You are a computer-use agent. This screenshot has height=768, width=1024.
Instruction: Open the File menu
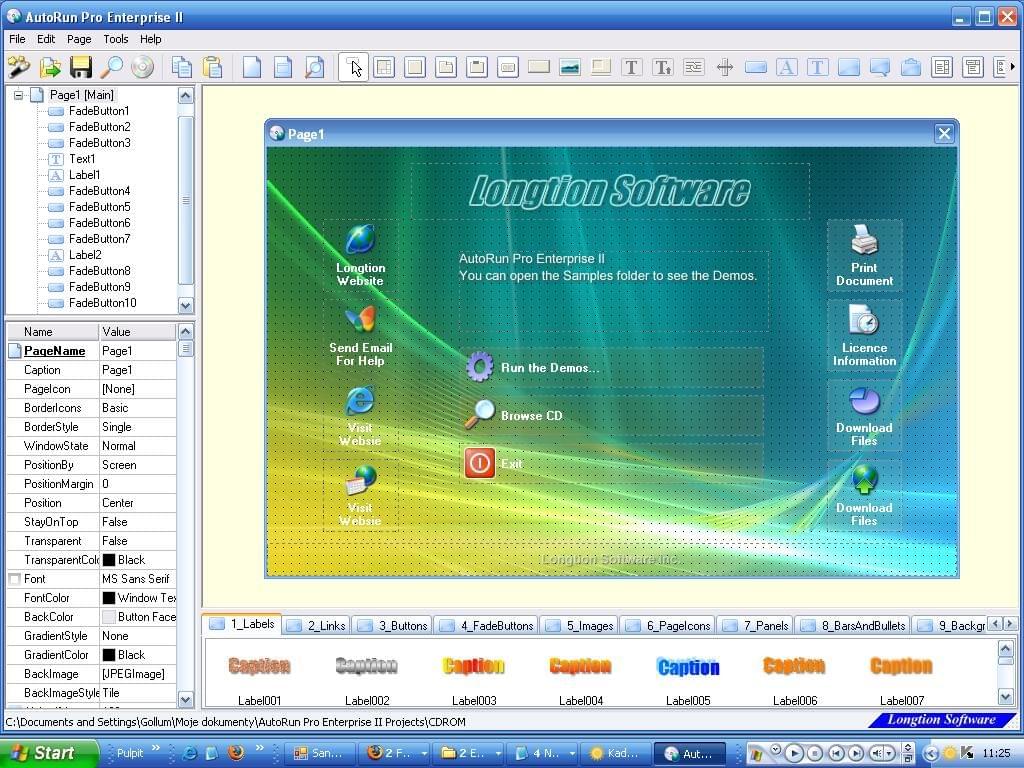(x=18, y=39)
